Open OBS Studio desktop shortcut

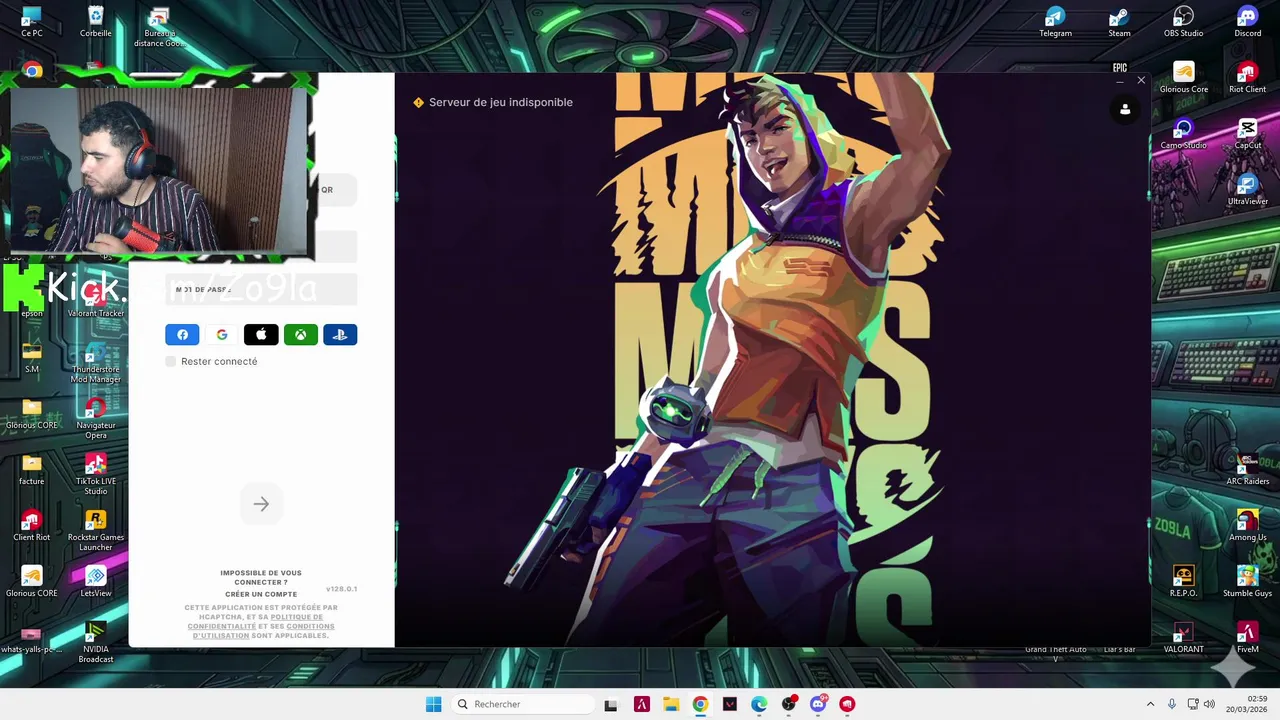(1183, 22)
